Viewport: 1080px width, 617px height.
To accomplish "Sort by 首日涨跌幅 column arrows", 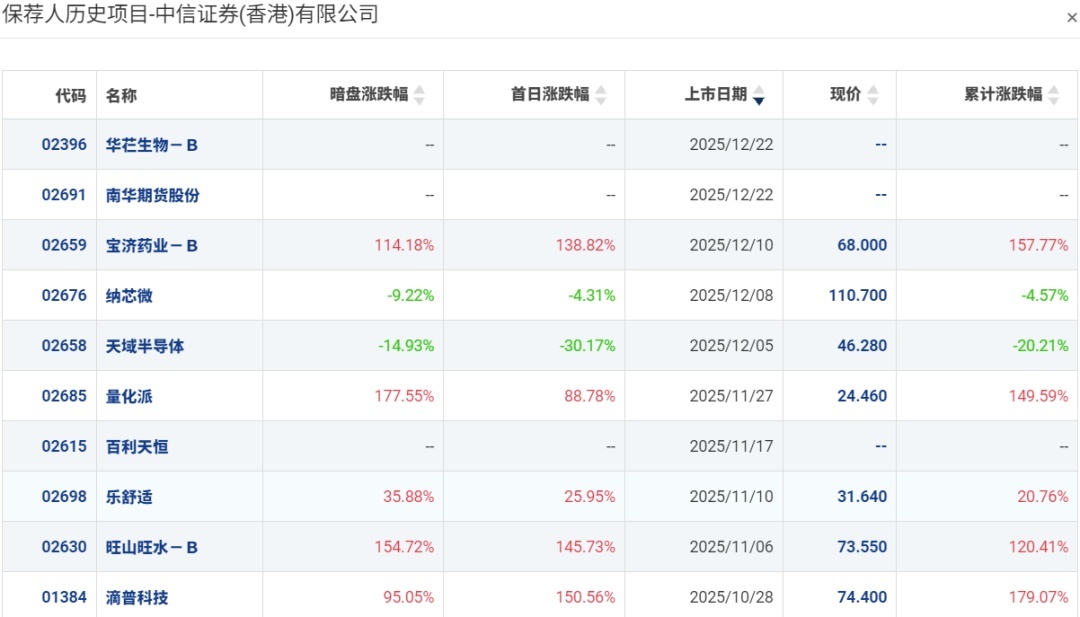I will click(600, 95).
